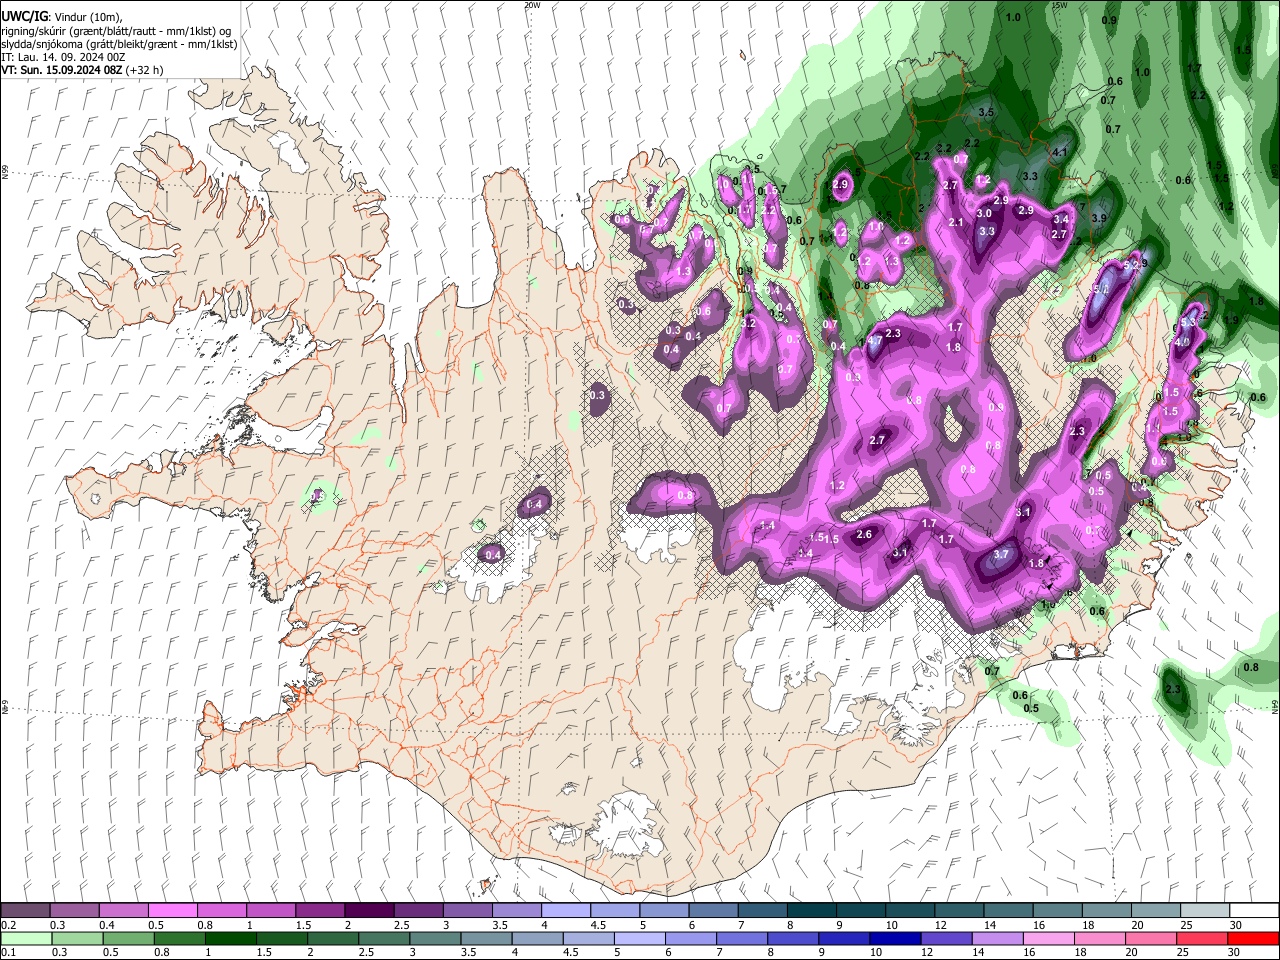Click the white swatch ending the snow legend
Image resolution: width=1280 pixels, height=960 pixels.
click(1254, 911)
